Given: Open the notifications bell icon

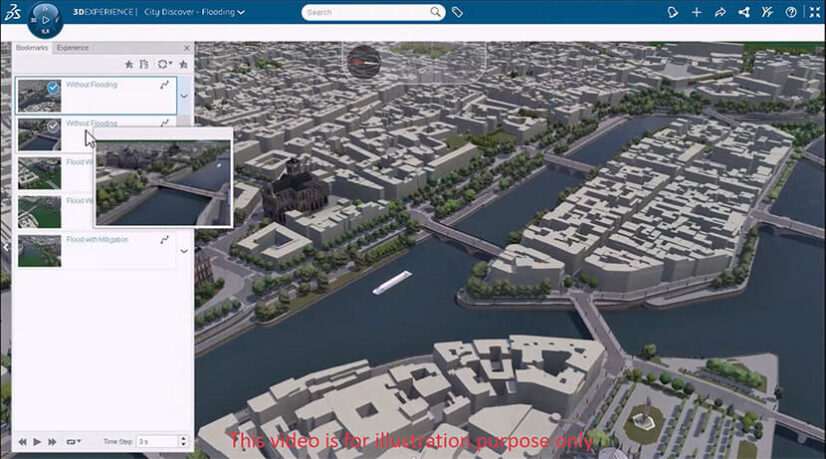Looking at the screenshot, I should (673, 12).
